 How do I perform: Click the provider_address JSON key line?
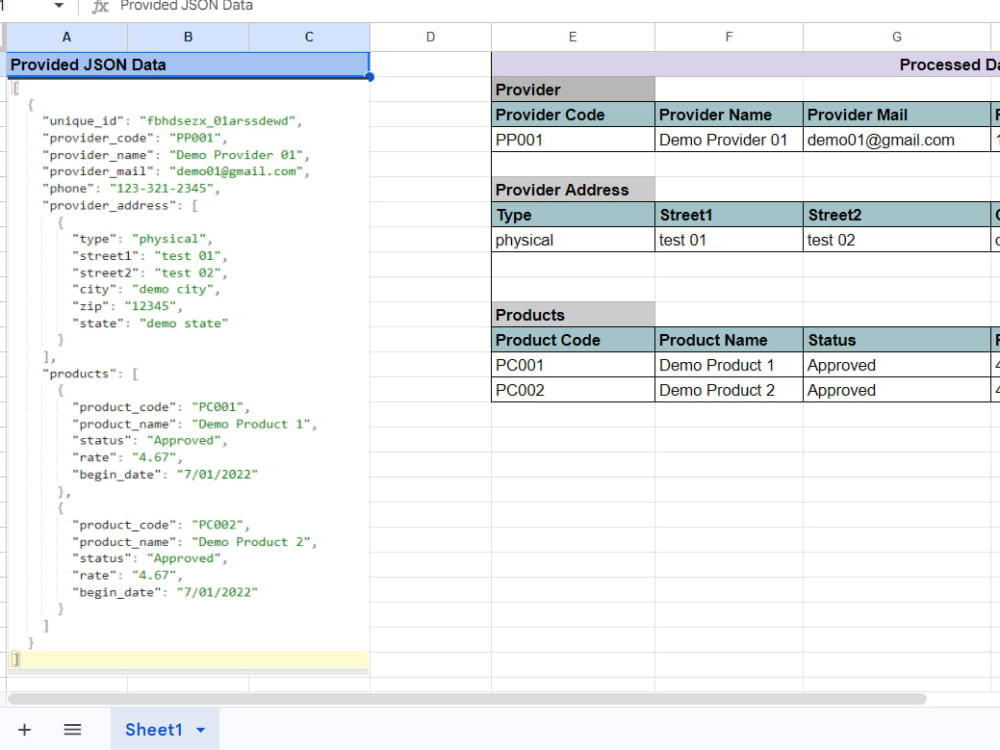coord(120,205)
